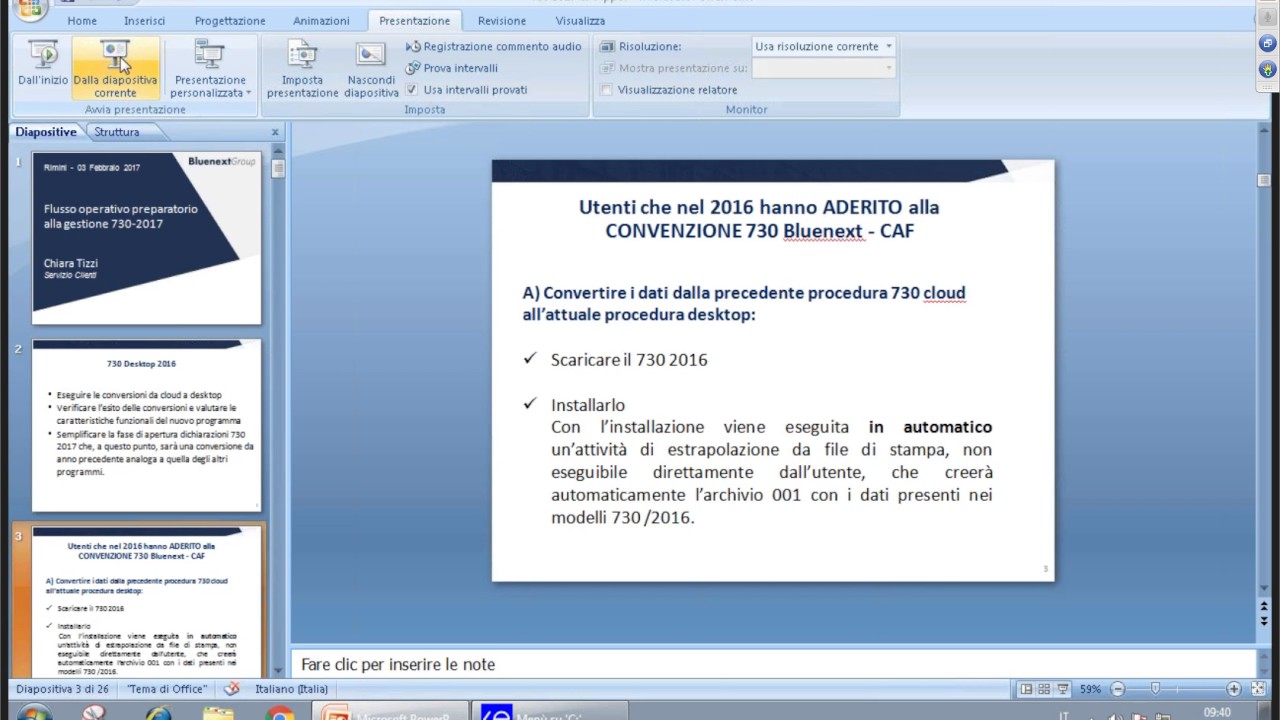Open the Progettazione tab
This screenshot has height=720, width=1280.
tap(230, 21)
